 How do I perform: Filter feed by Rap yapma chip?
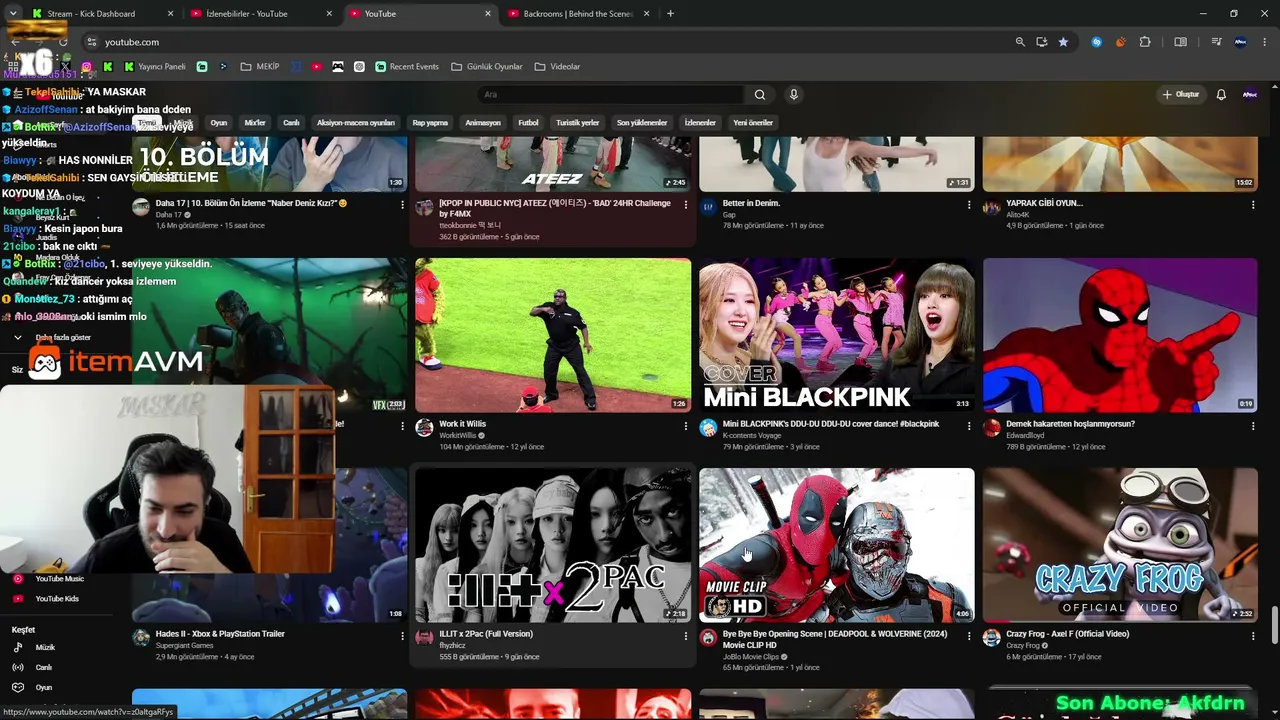point(430,123)
